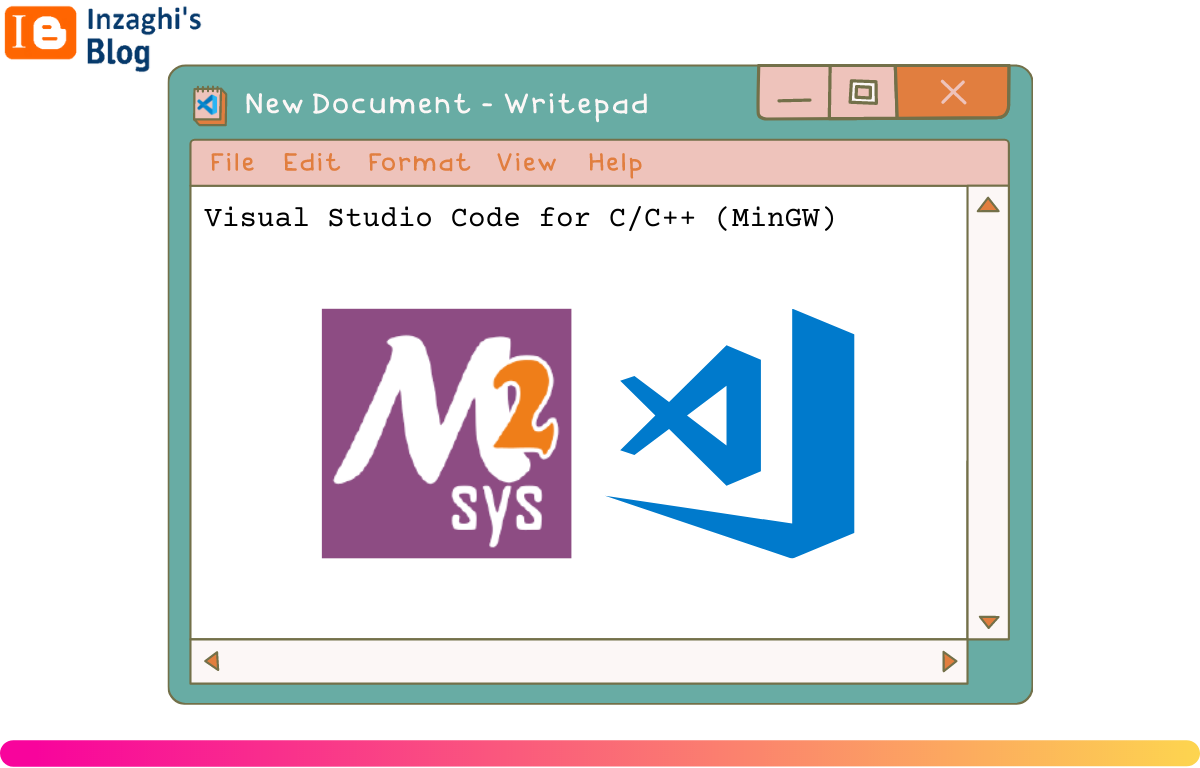Viewport: 1200px width, 768px height.
Task: Click the scroll-right arrow on horizontal scrollbar
Action: coord(950,661)
